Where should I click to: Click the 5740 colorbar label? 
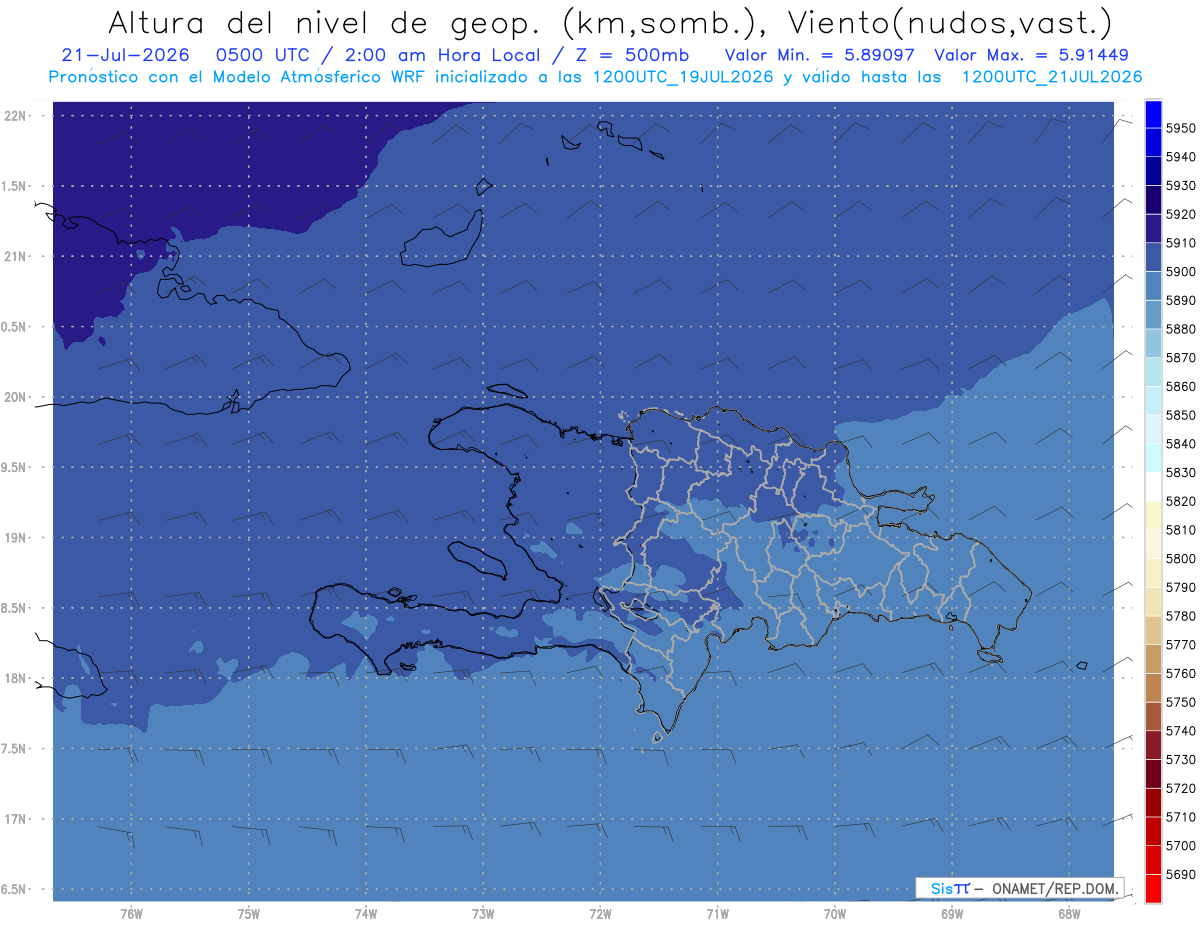pyautogui.click(x=1180, y=731)
